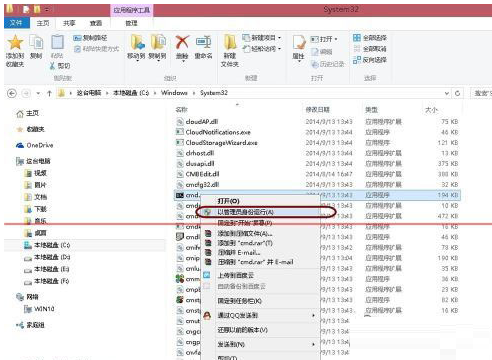Screen dimensions: 492x360
Task: Click the new folder ribbon icon
Action: pos(230,42)
